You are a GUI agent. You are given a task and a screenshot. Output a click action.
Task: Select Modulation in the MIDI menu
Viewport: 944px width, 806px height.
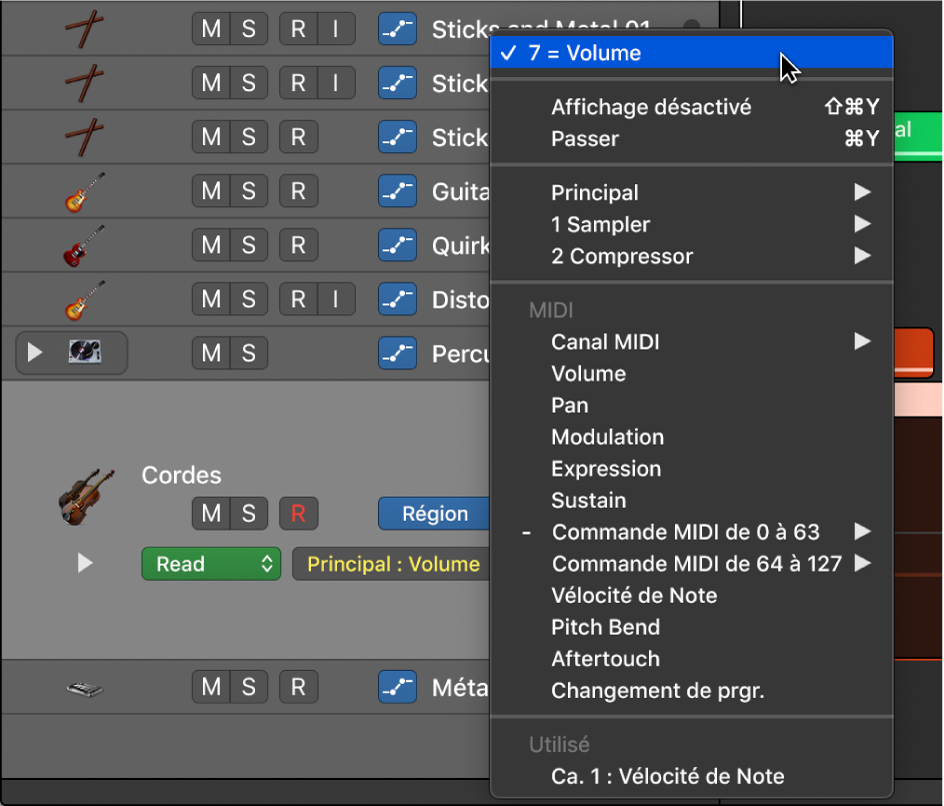[x=691, y=437]
